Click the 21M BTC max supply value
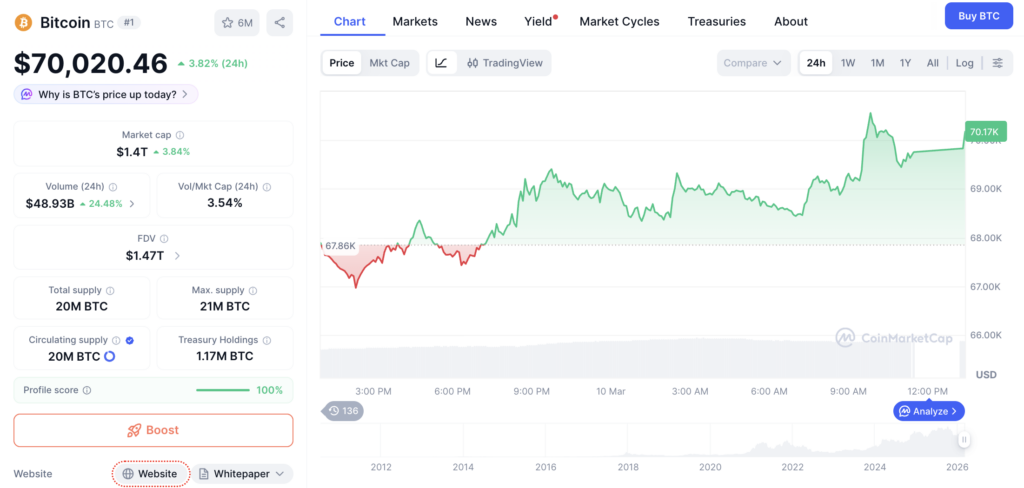Screen dimensions: 1024x488 point(225,306)
